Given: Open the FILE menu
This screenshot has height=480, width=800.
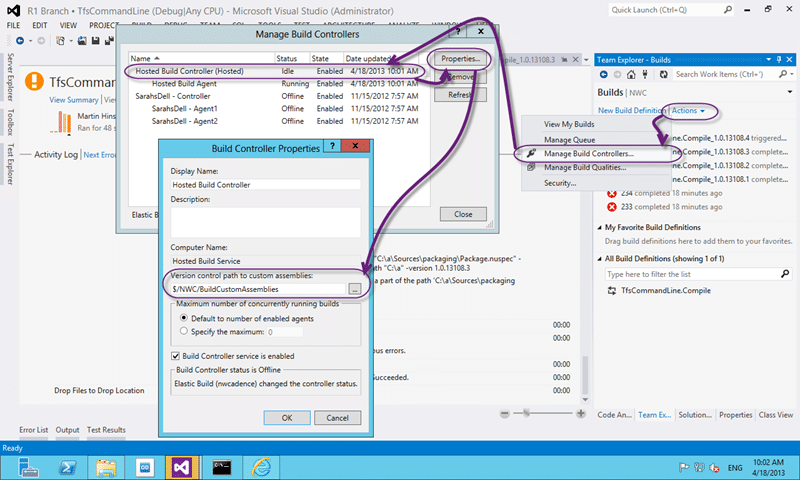Looking at the screenshot, I should pos(13,26).
